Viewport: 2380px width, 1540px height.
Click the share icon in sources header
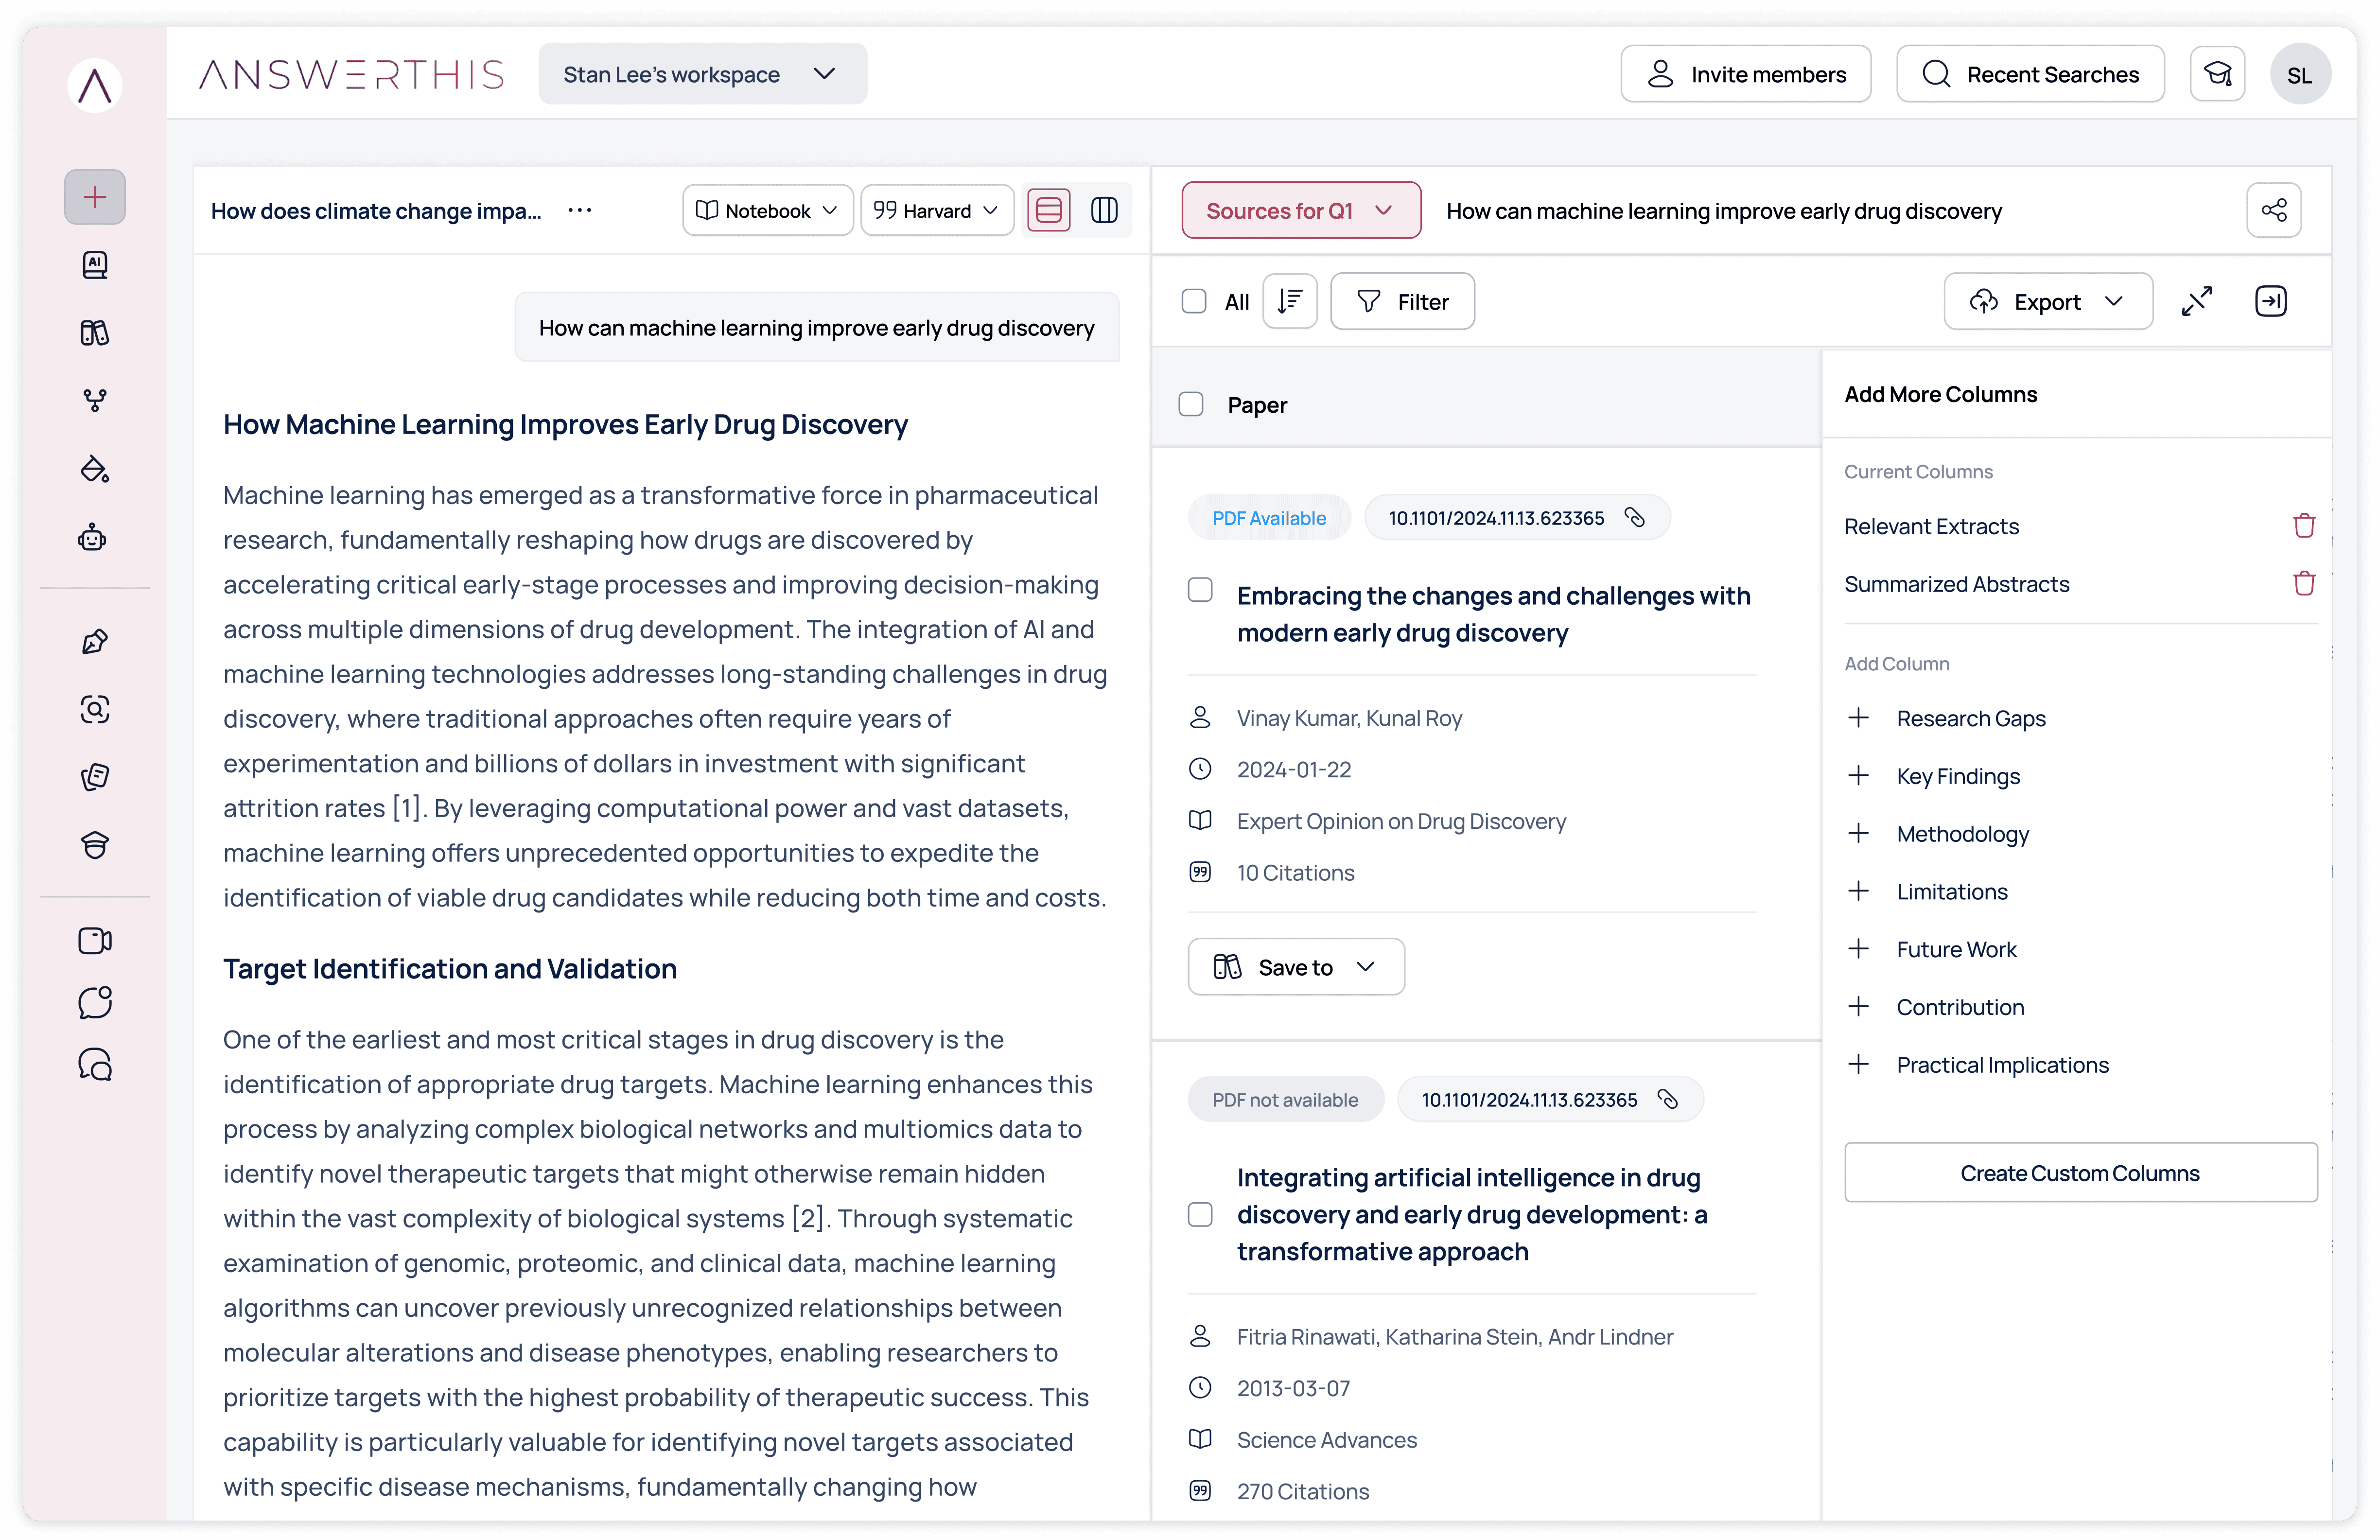coord(2273,210)
